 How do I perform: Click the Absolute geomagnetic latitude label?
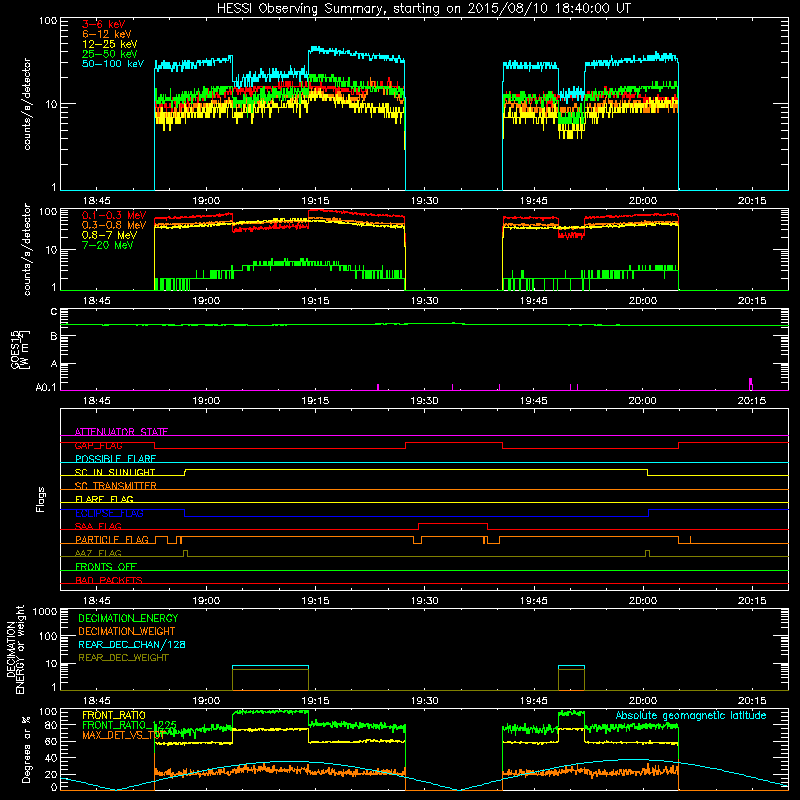click(691, 715)
